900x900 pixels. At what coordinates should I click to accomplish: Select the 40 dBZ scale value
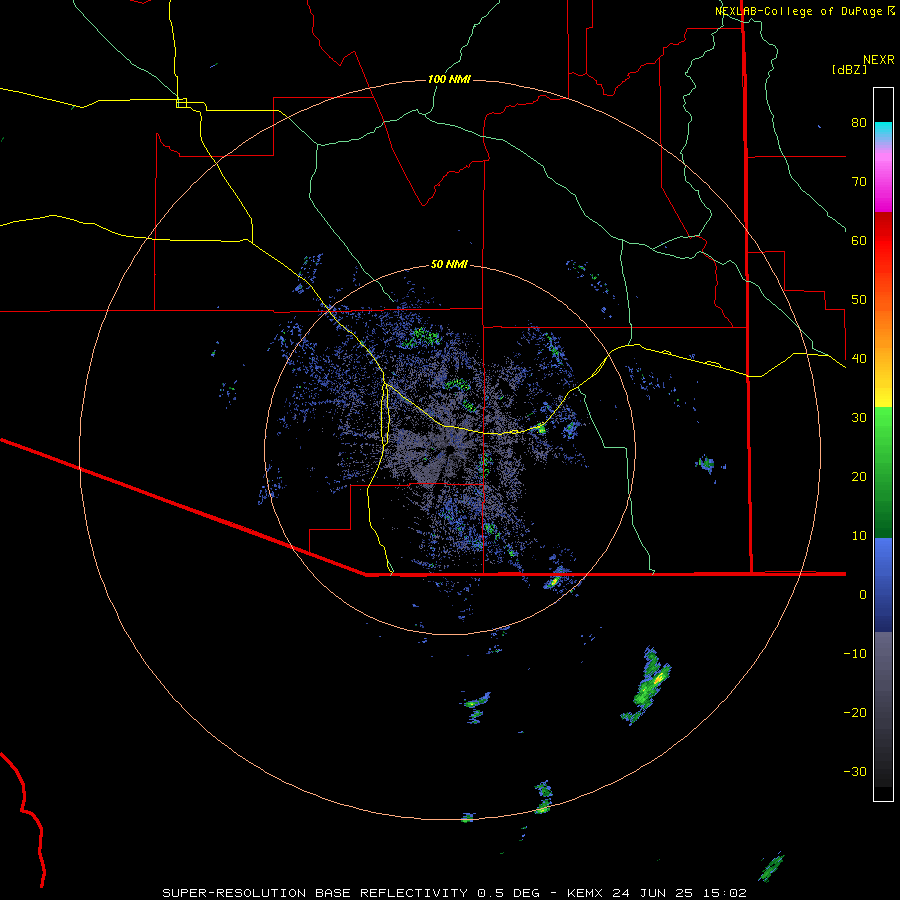pos(859,358)
